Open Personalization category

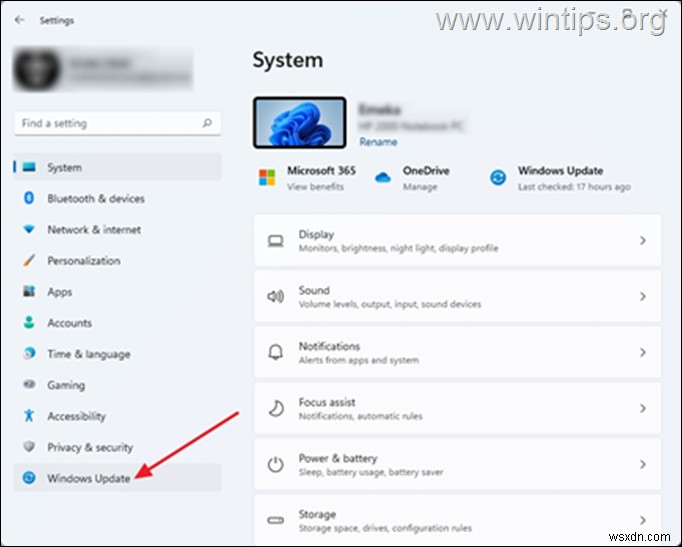pyautogui.click(x=84, y=261)
